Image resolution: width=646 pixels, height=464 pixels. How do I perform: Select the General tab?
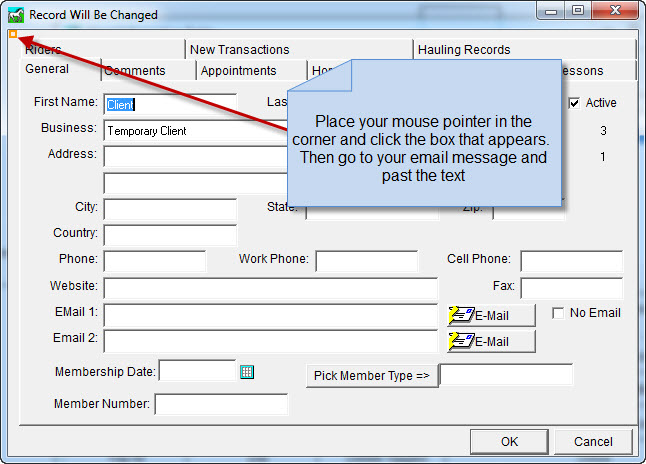click(x=60, y=69)
